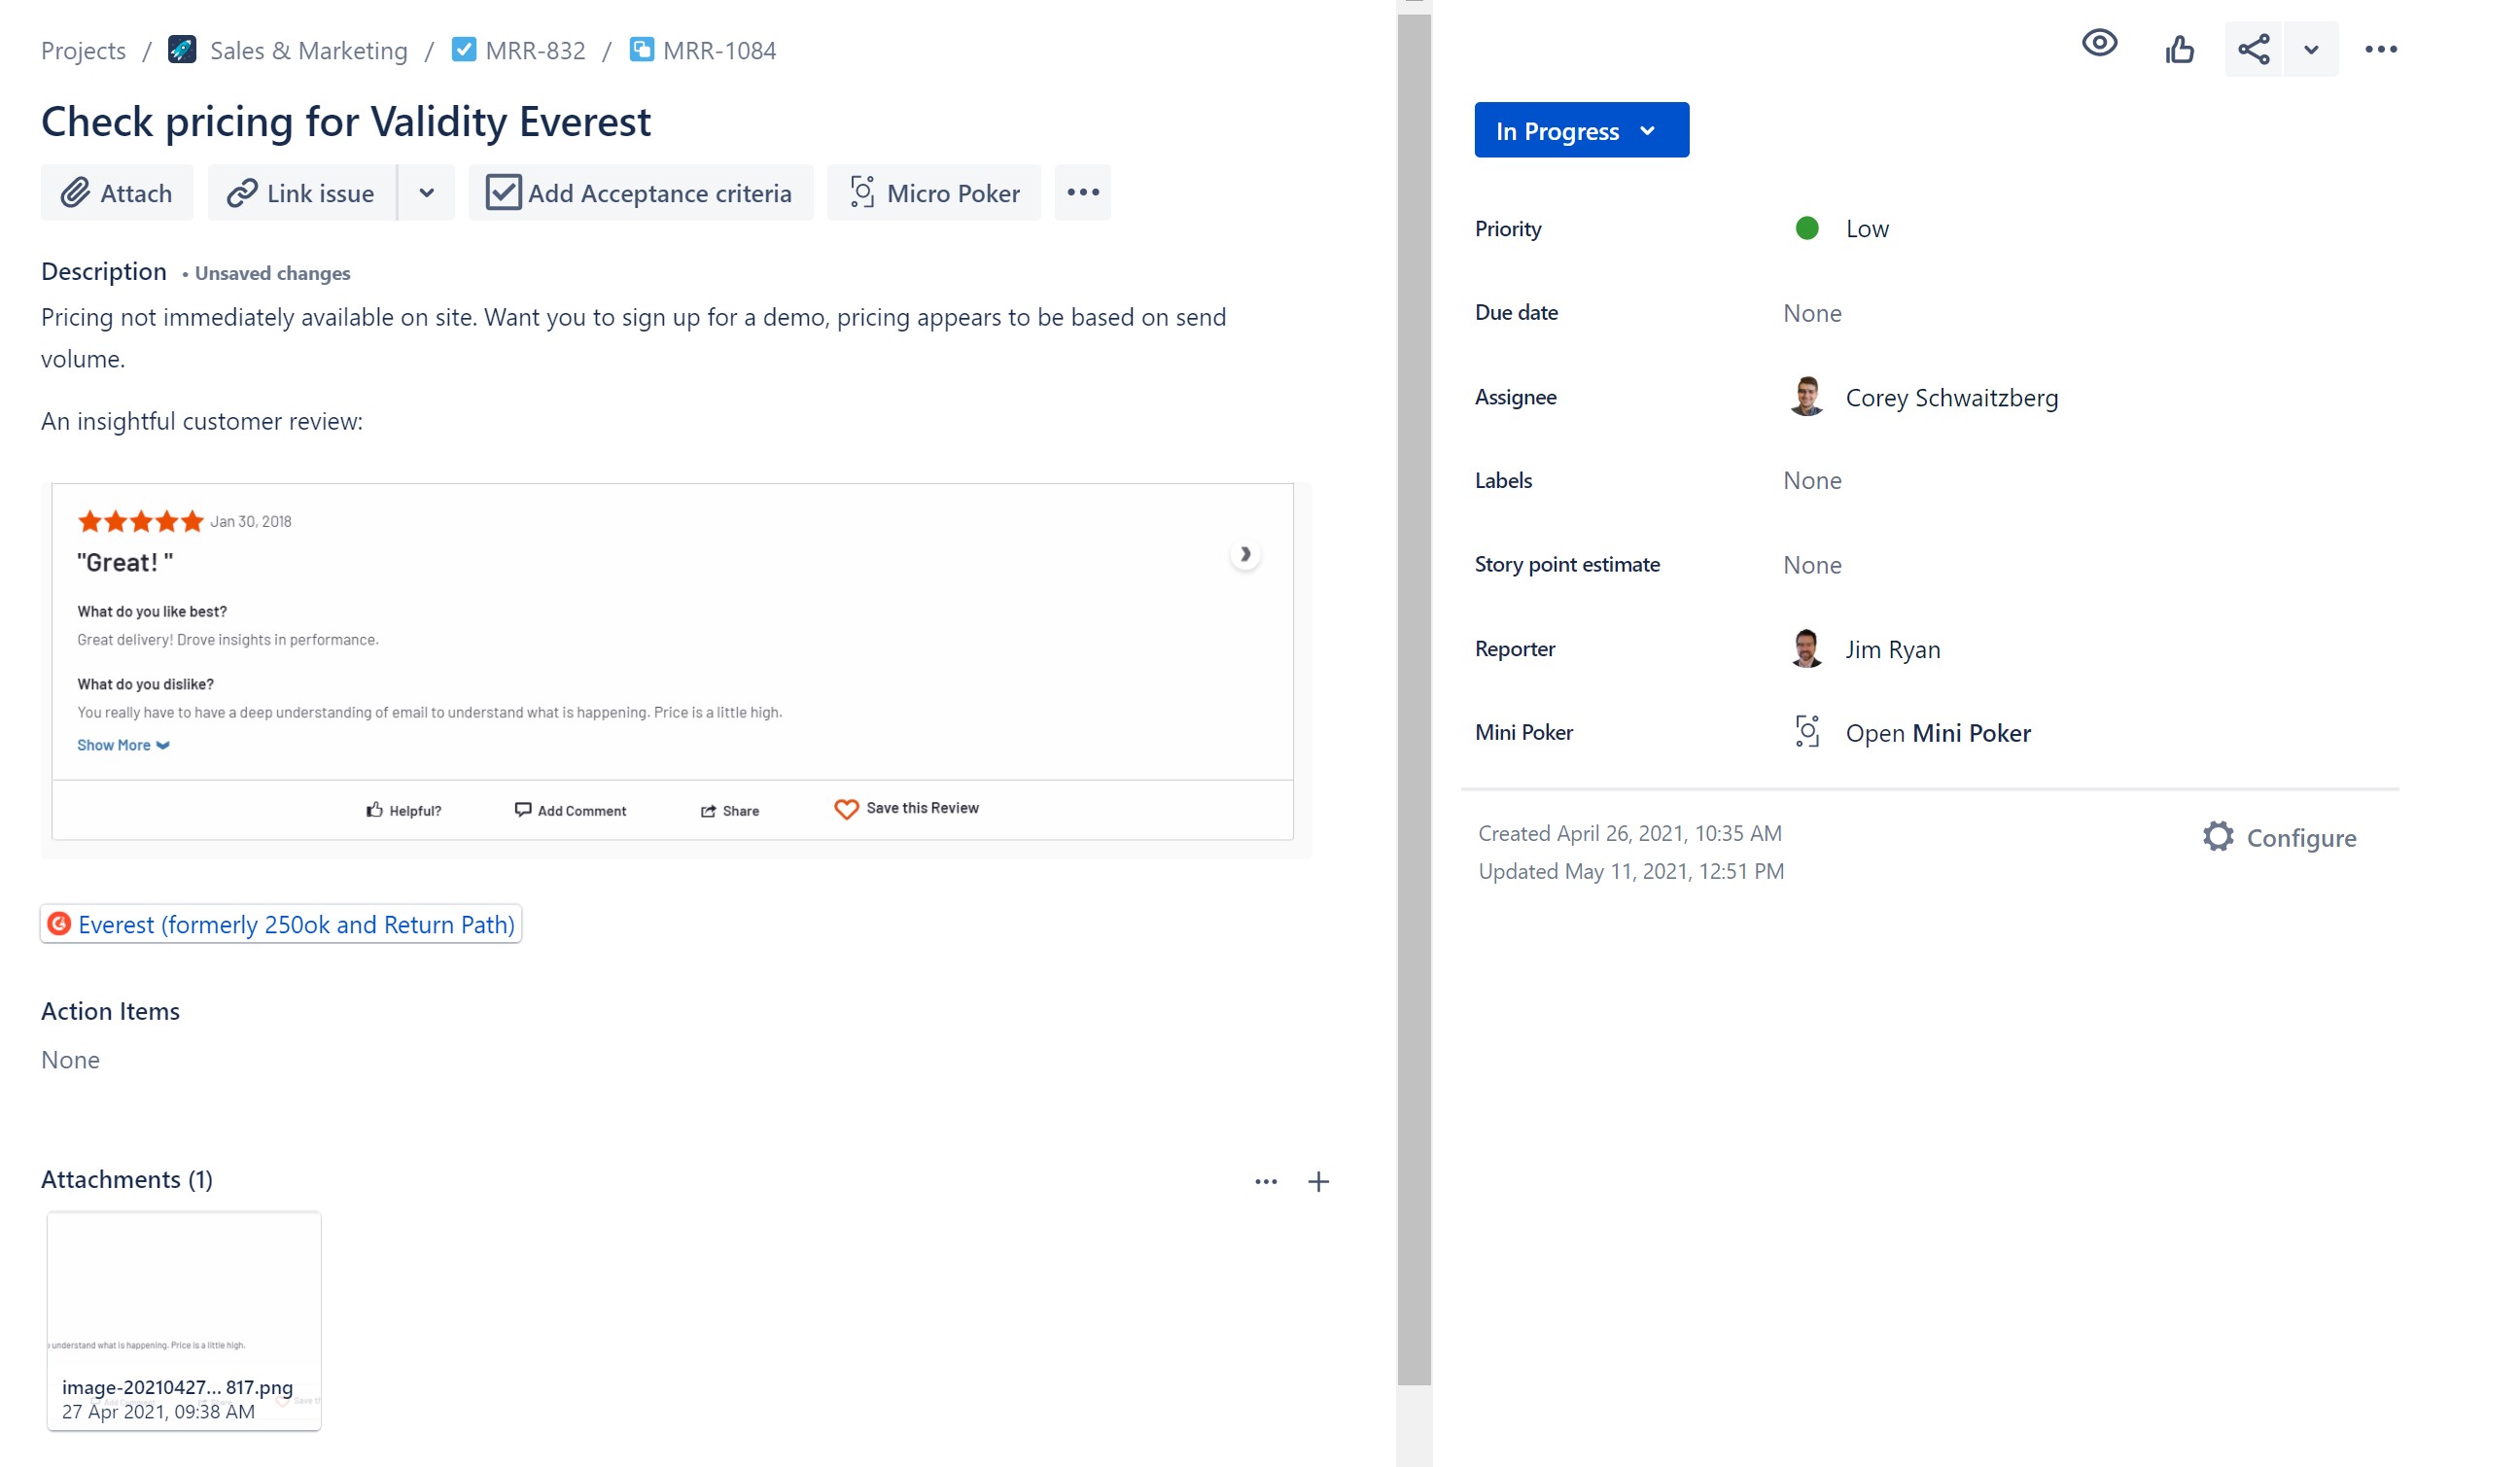Open the Everest formerly 250ok link
Image resolution: width=2520 pixels, height=1467 pixels.
click(x=281, y=924)
